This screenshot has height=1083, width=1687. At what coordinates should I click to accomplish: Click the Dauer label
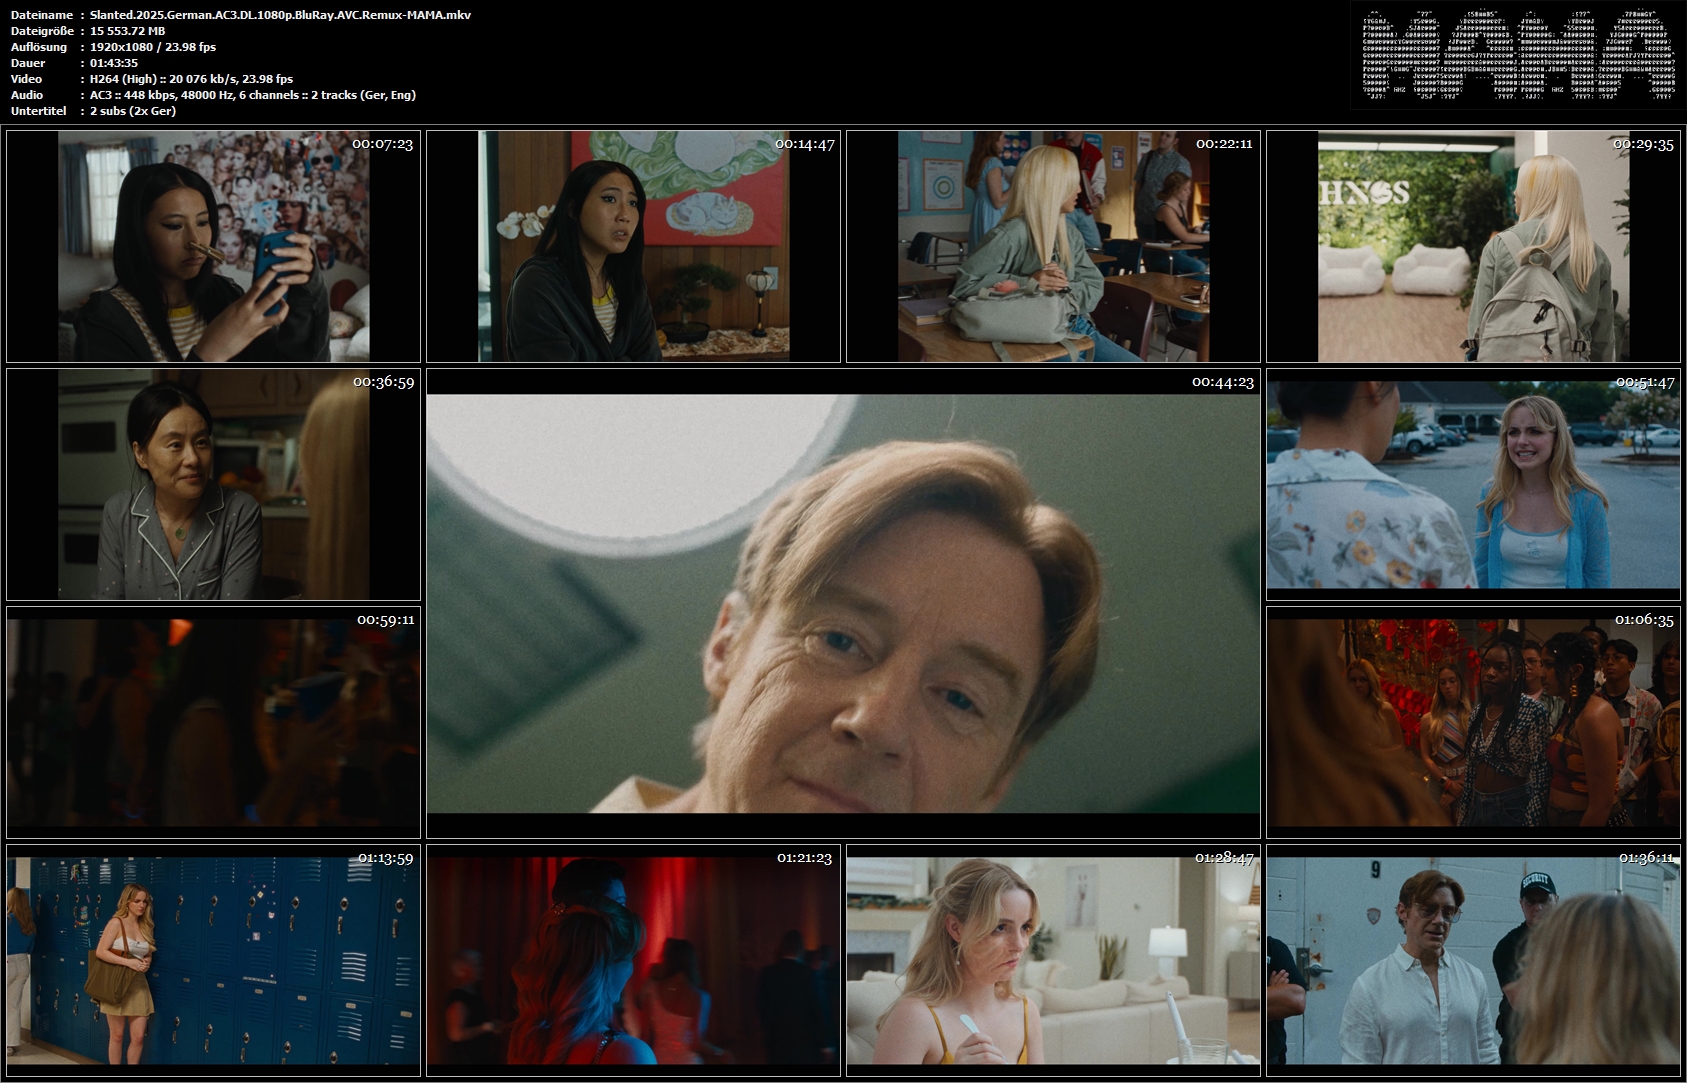pos(28,63)
